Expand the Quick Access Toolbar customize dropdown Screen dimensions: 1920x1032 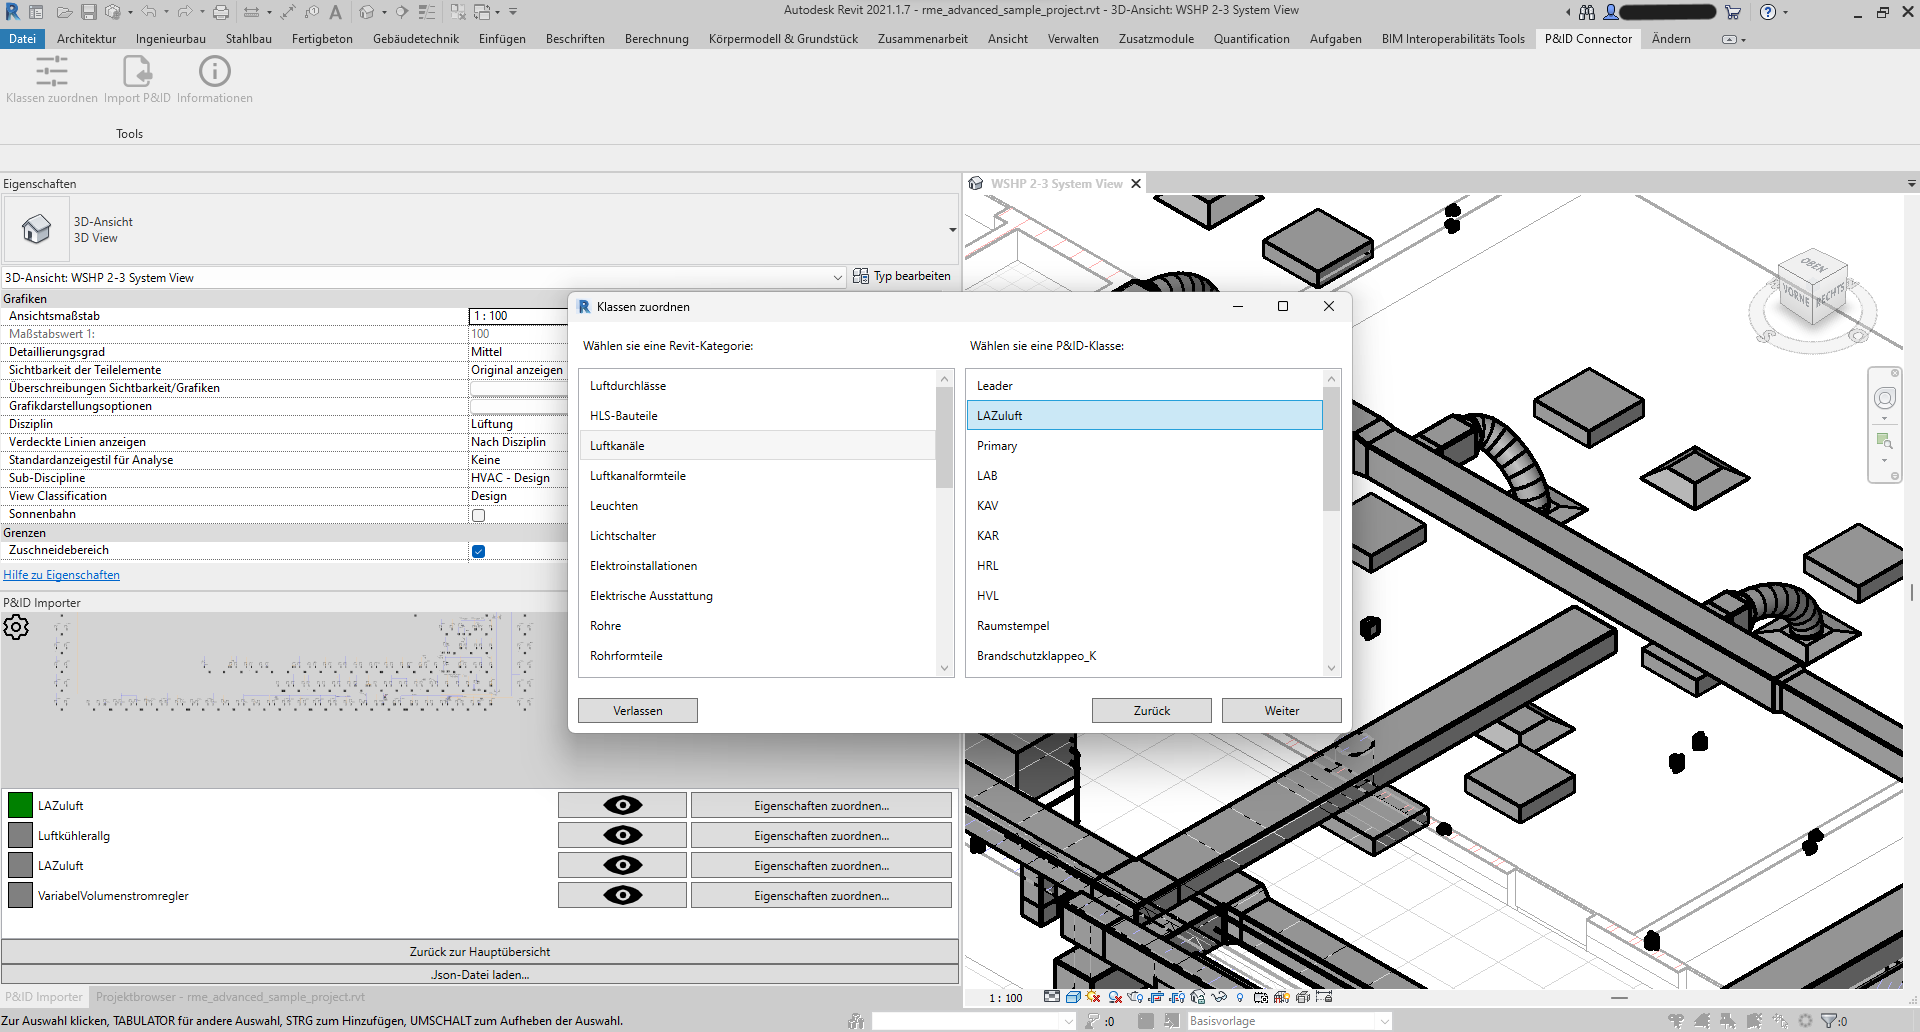[514, 11]
